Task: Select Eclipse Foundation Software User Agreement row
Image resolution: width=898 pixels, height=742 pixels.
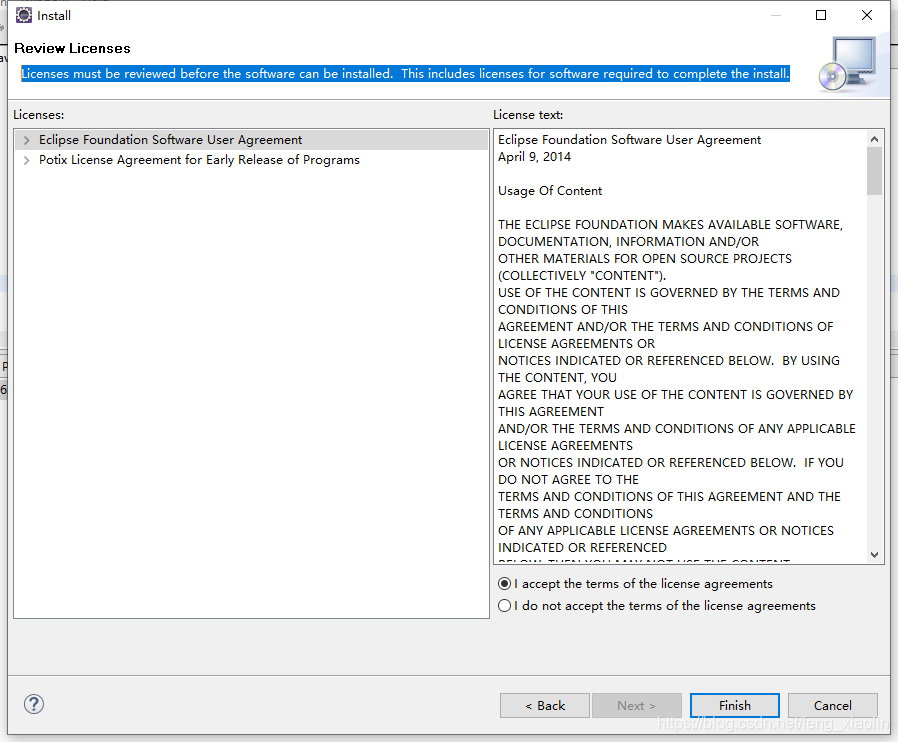Action: (251, 140)
